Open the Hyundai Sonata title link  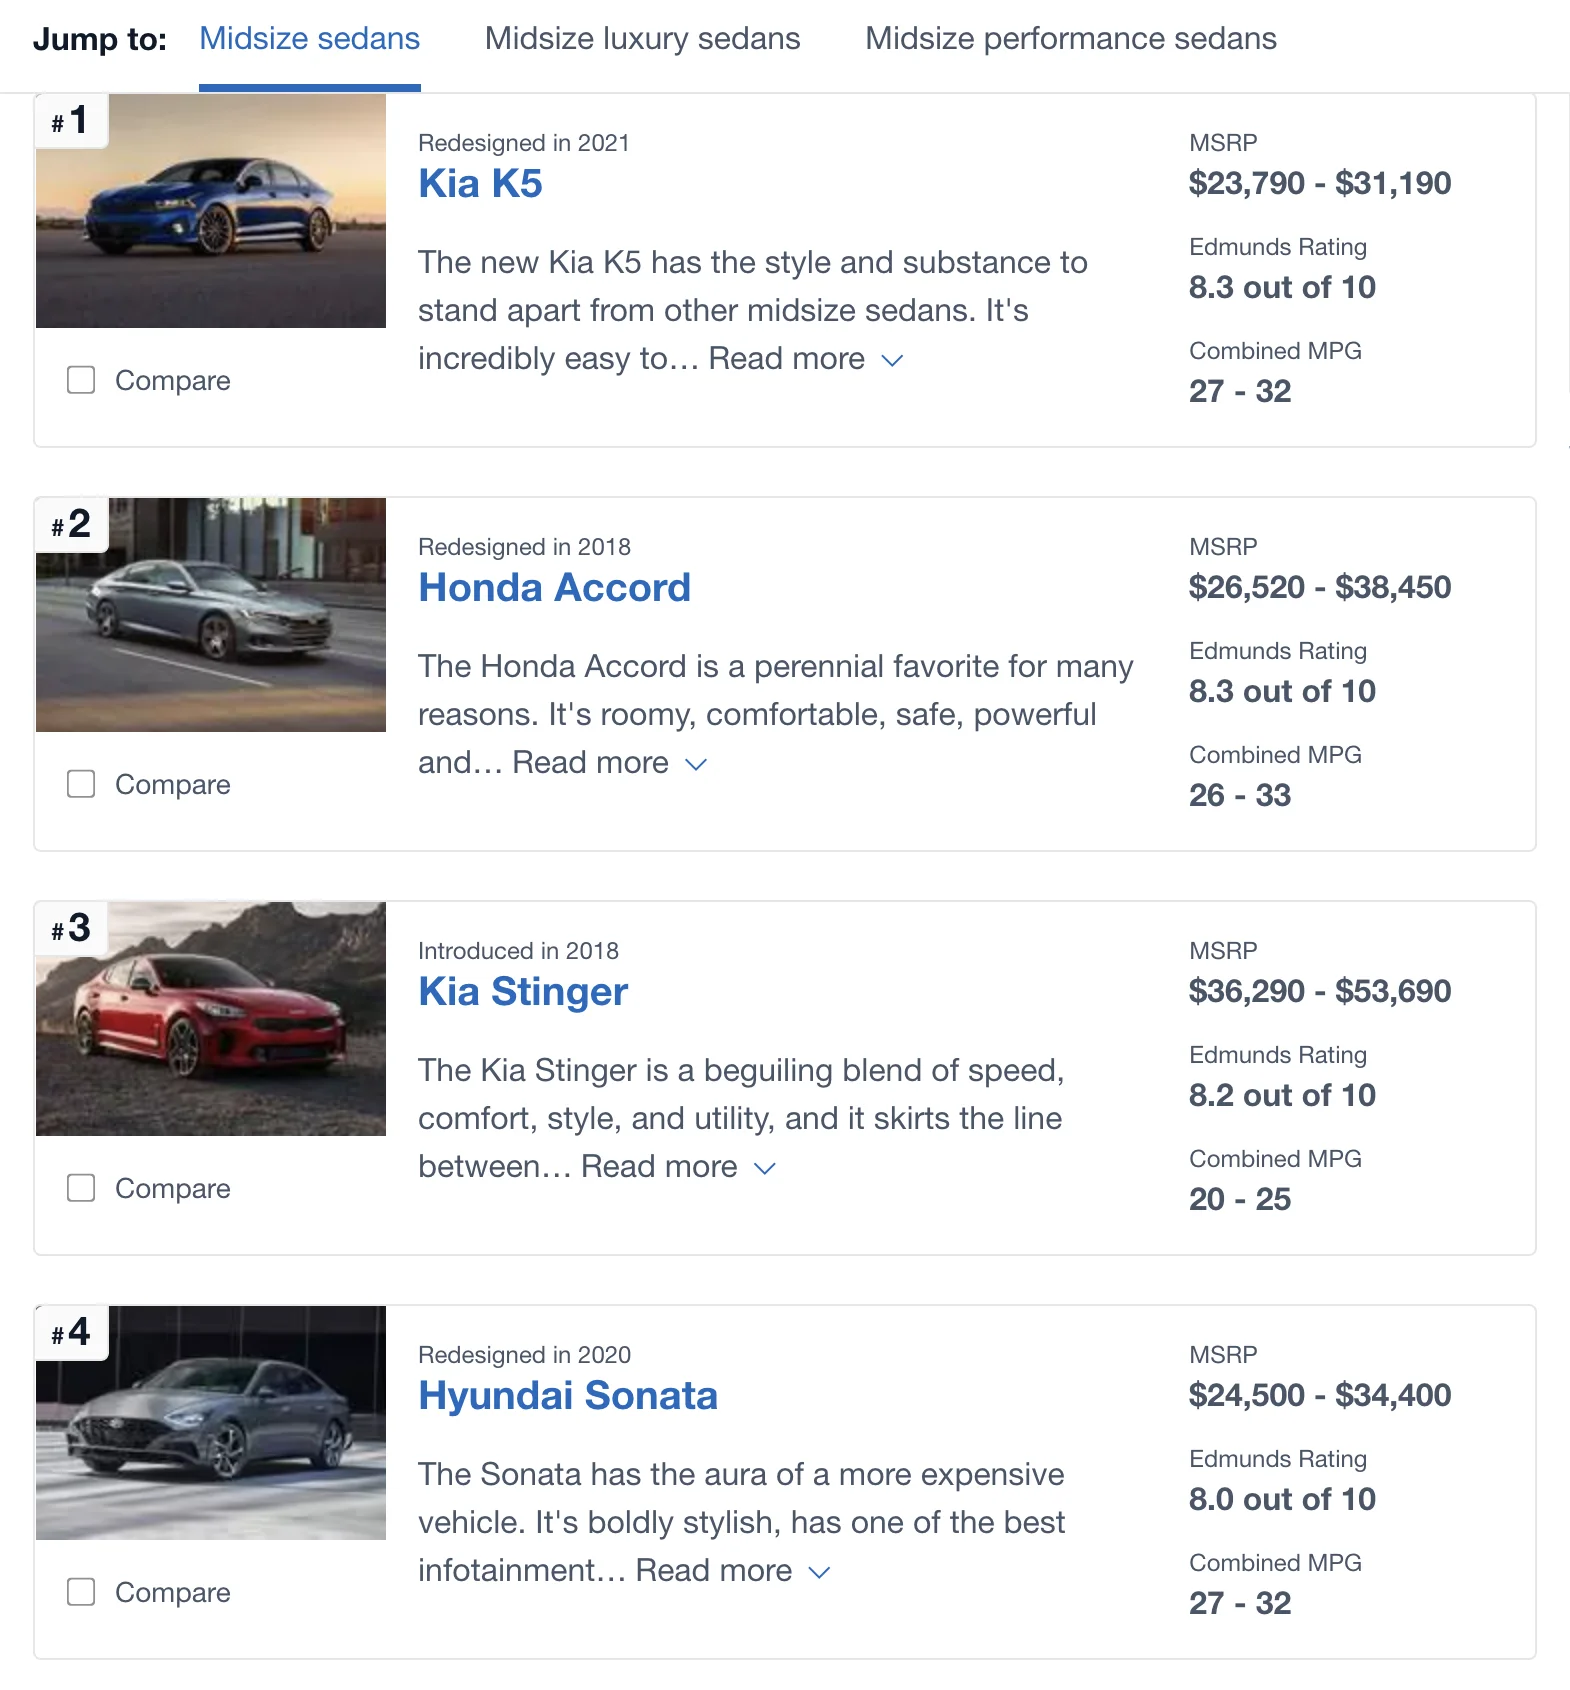click(x=568, y=1396)
